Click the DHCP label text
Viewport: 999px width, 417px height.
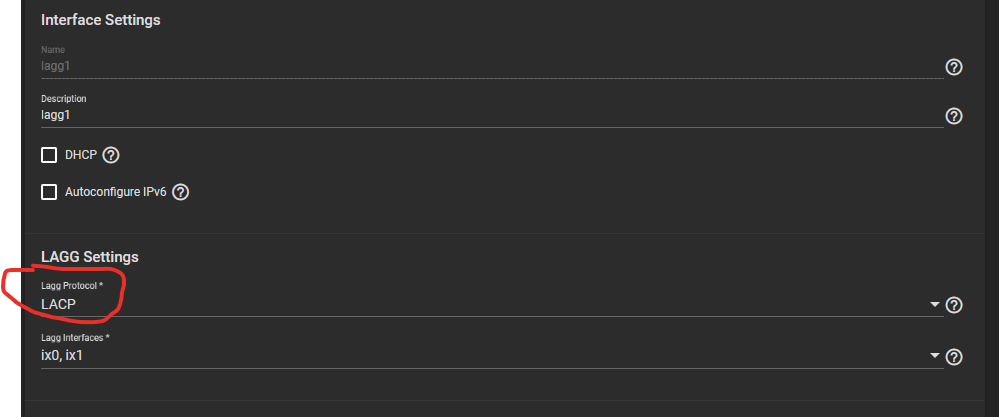pos(80,155)
